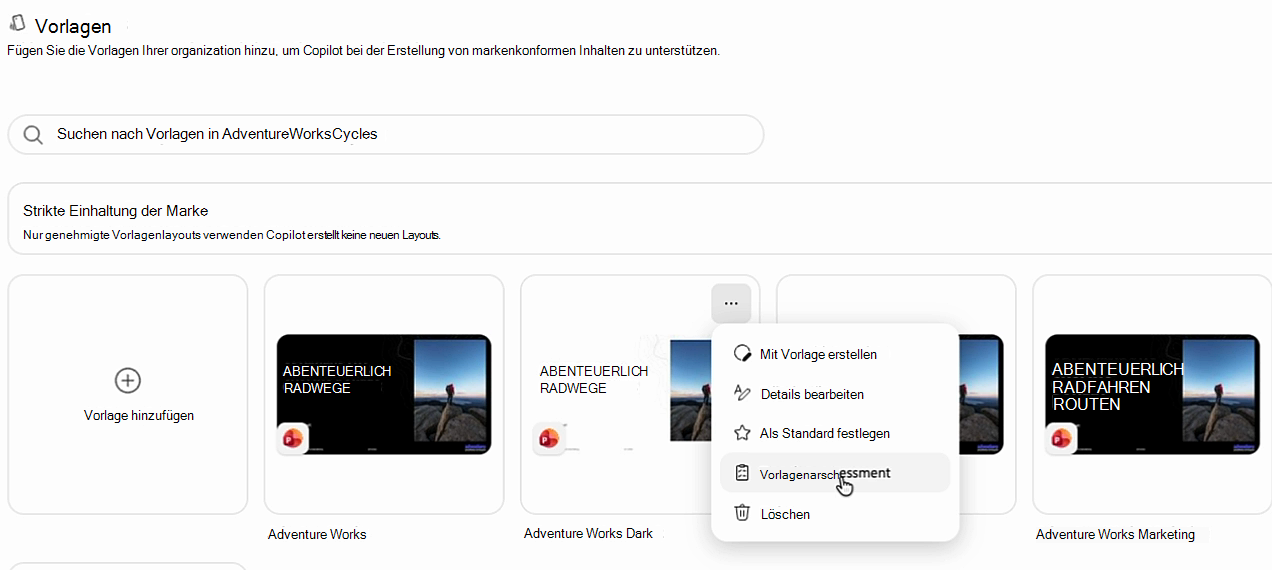Screen dimensions: 1272x570
Task: Click the Adventure Works Dark name label
Action: pyautogui.click(x=588, y=533)
